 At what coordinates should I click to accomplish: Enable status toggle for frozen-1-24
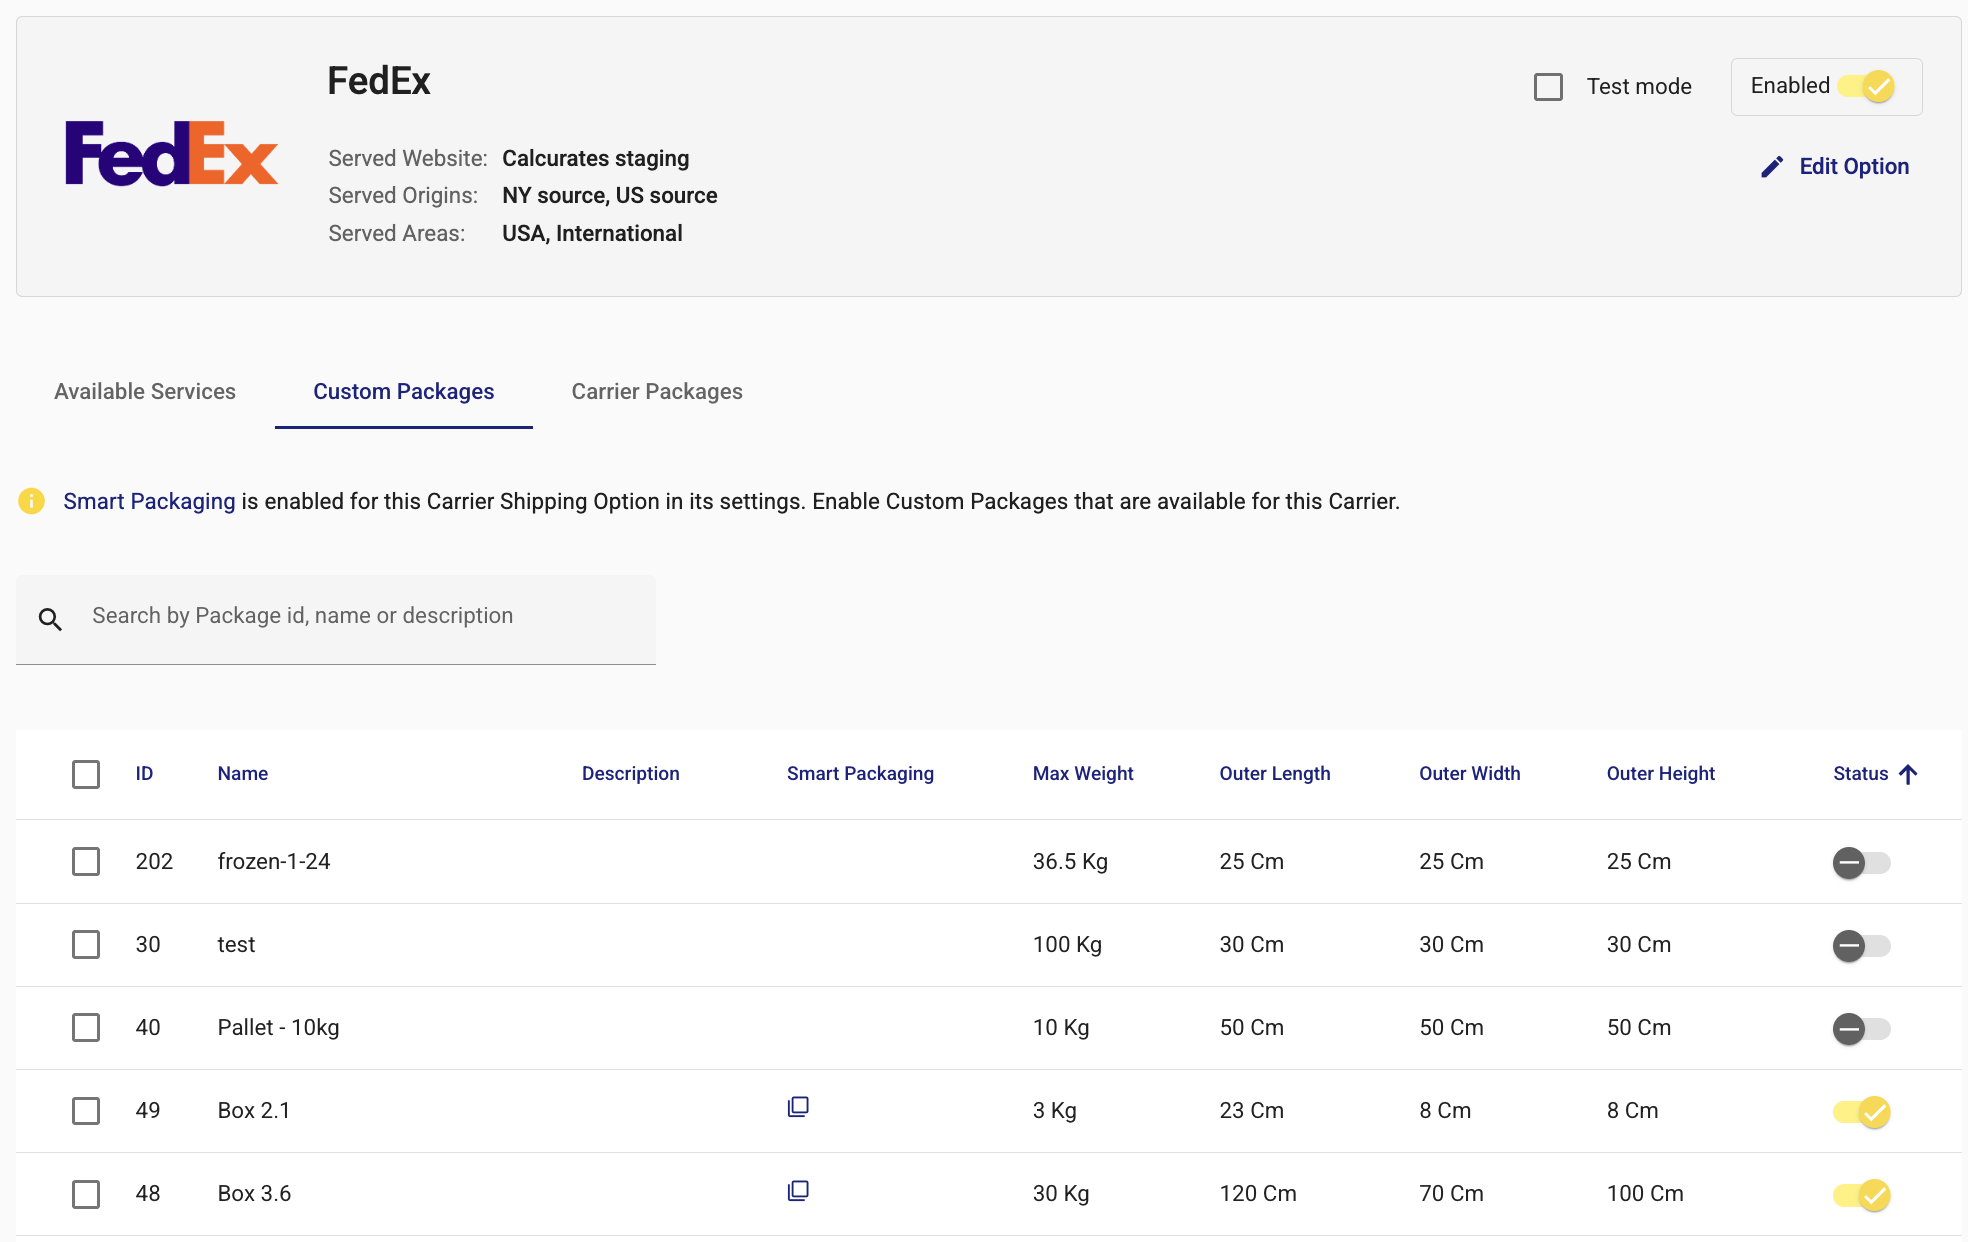click(1861, 862)
